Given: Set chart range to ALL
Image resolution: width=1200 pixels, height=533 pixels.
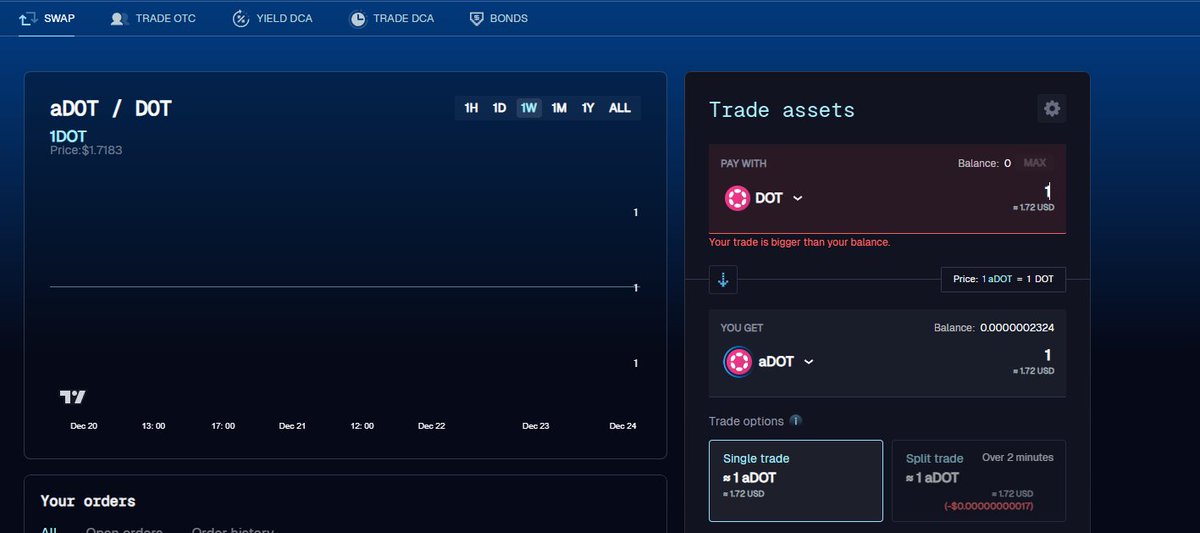Looking at the screenshot, I should coord(620,108).
